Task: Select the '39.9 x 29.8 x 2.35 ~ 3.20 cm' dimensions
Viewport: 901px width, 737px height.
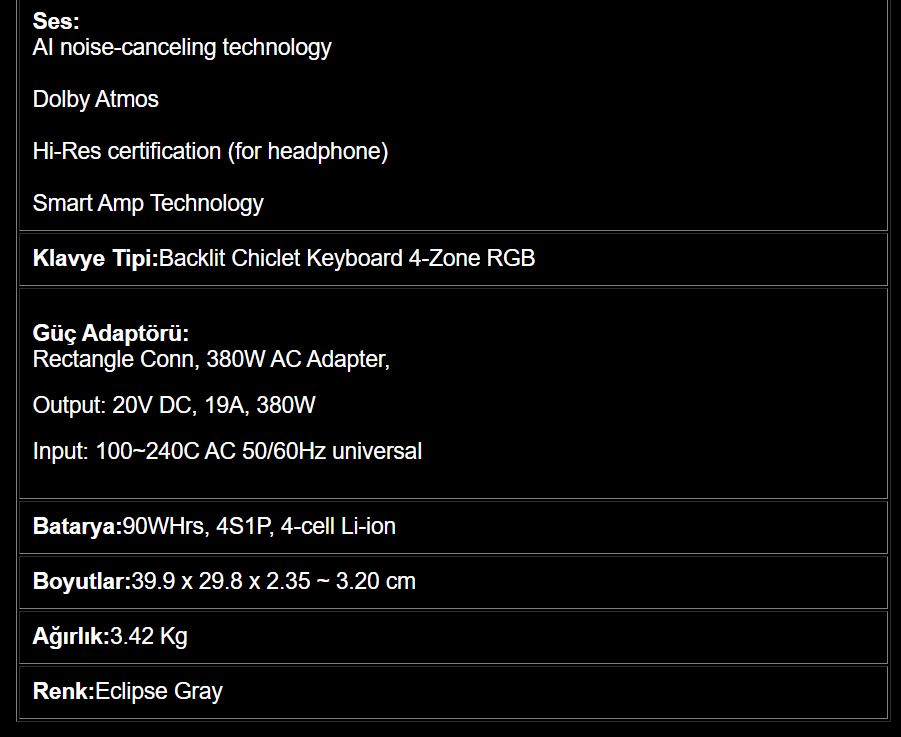Action: [x=273, y=581]
